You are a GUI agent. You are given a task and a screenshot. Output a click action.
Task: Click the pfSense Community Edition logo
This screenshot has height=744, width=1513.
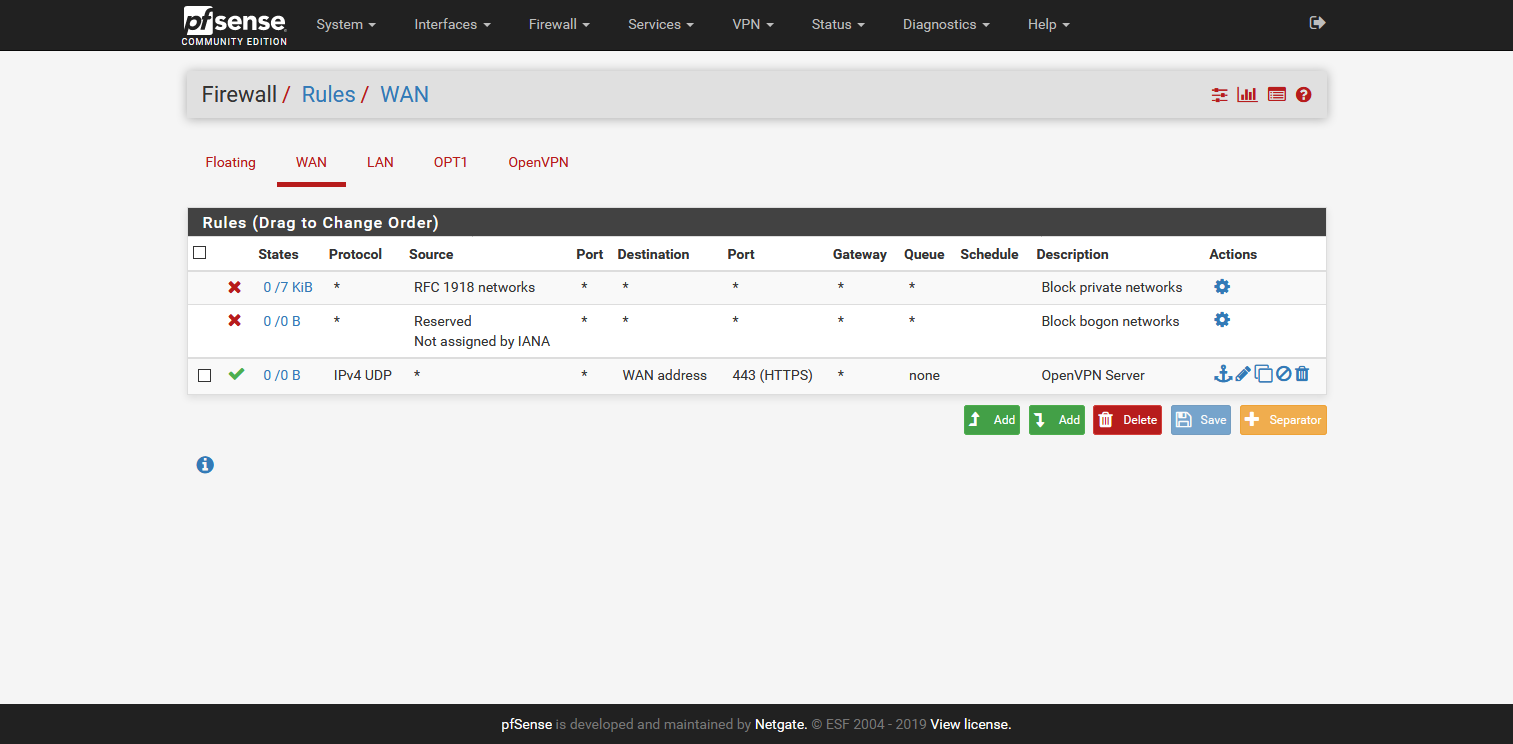[x=234, y=25]
